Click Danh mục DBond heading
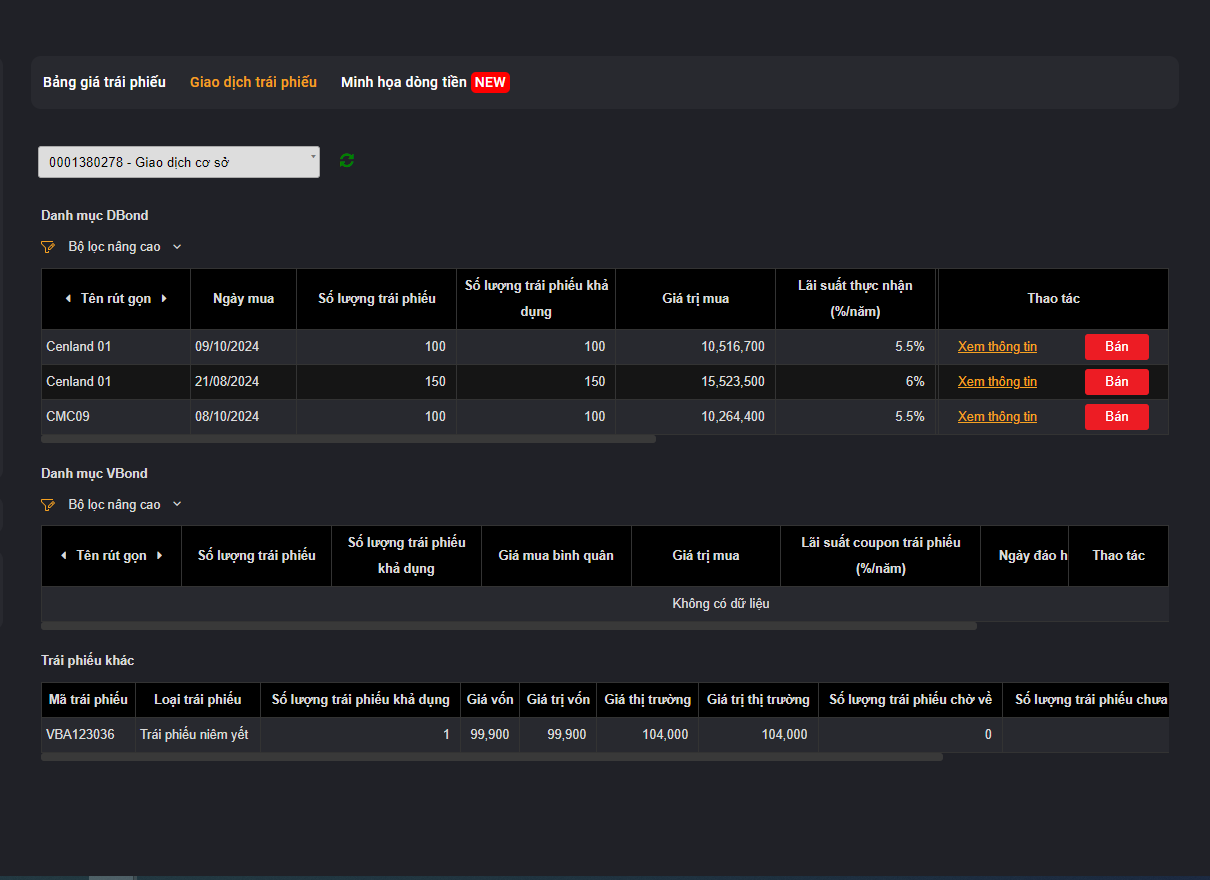Viewport: 1210px width, 880px height. point(95,216)
